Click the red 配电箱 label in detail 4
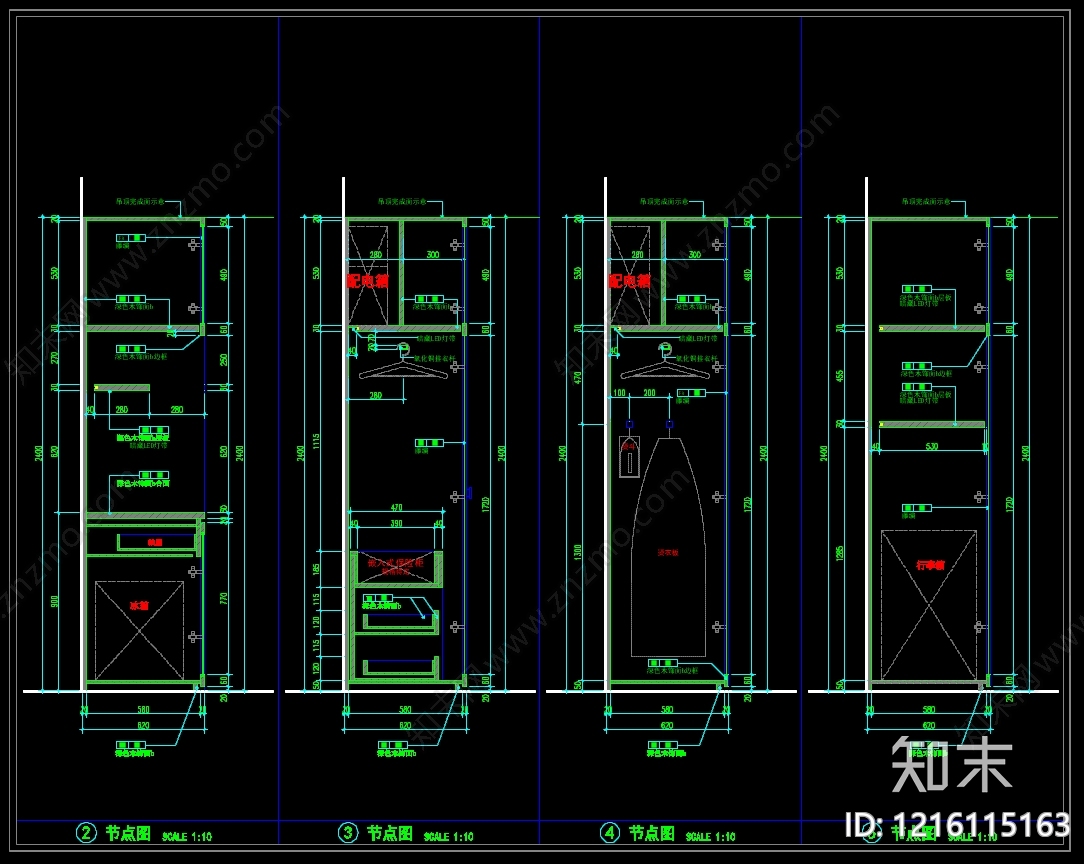Image resolution: width=1084 pixels, height=864 pixels. pos(629,281)
